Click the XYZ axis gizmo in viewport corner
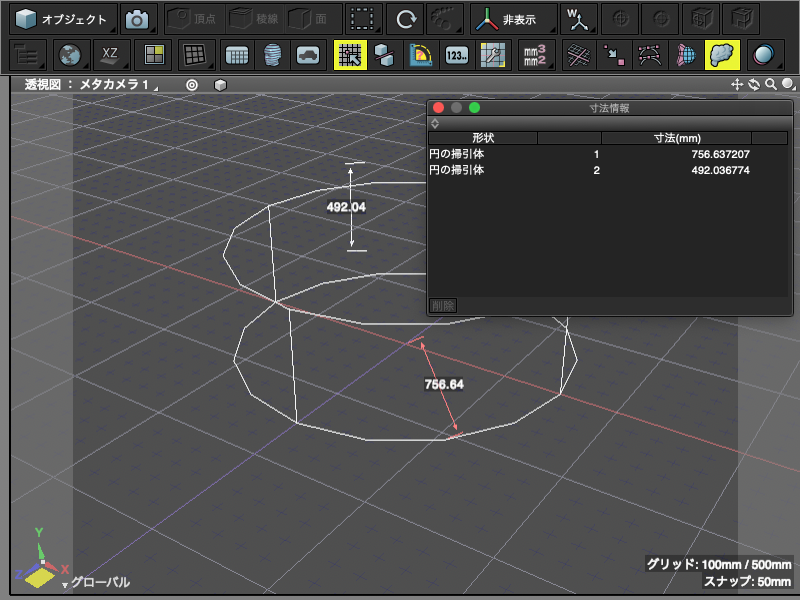The height and width of the screenshot is (600, 800). [x=39, y=559]
